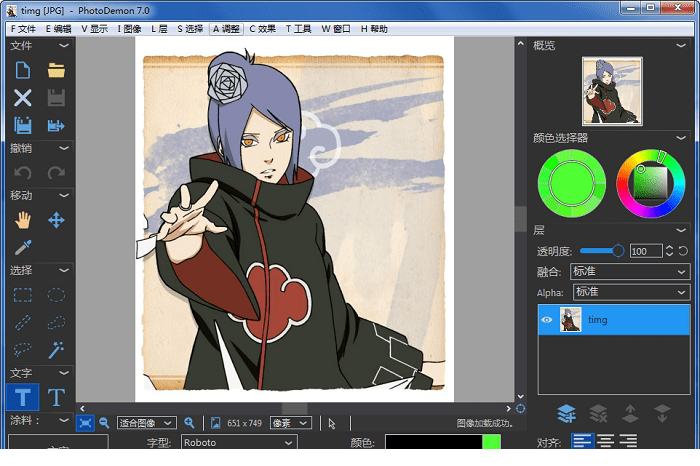Open the Alpha mode dropdown
Viewport: 700px width, 466px height.
point(630,292)
